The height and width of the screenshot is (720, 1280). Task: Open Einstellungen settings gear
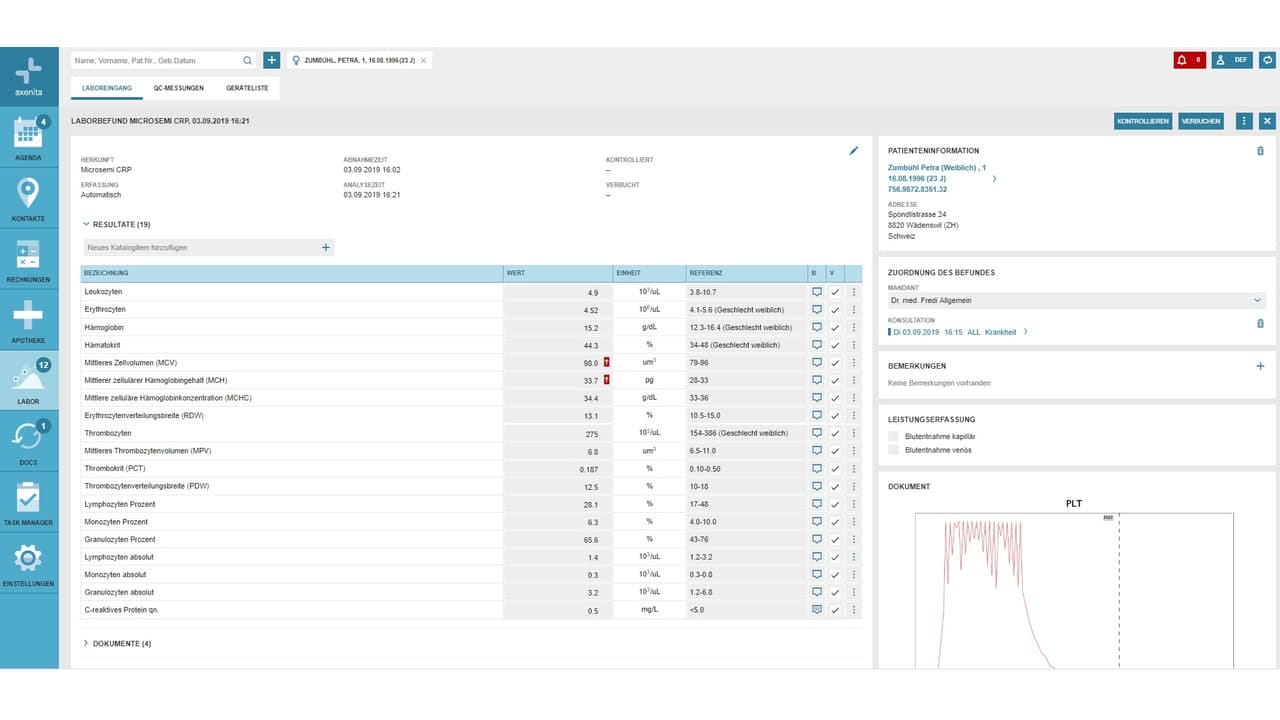pyautogui.click(x=29, y=564)
